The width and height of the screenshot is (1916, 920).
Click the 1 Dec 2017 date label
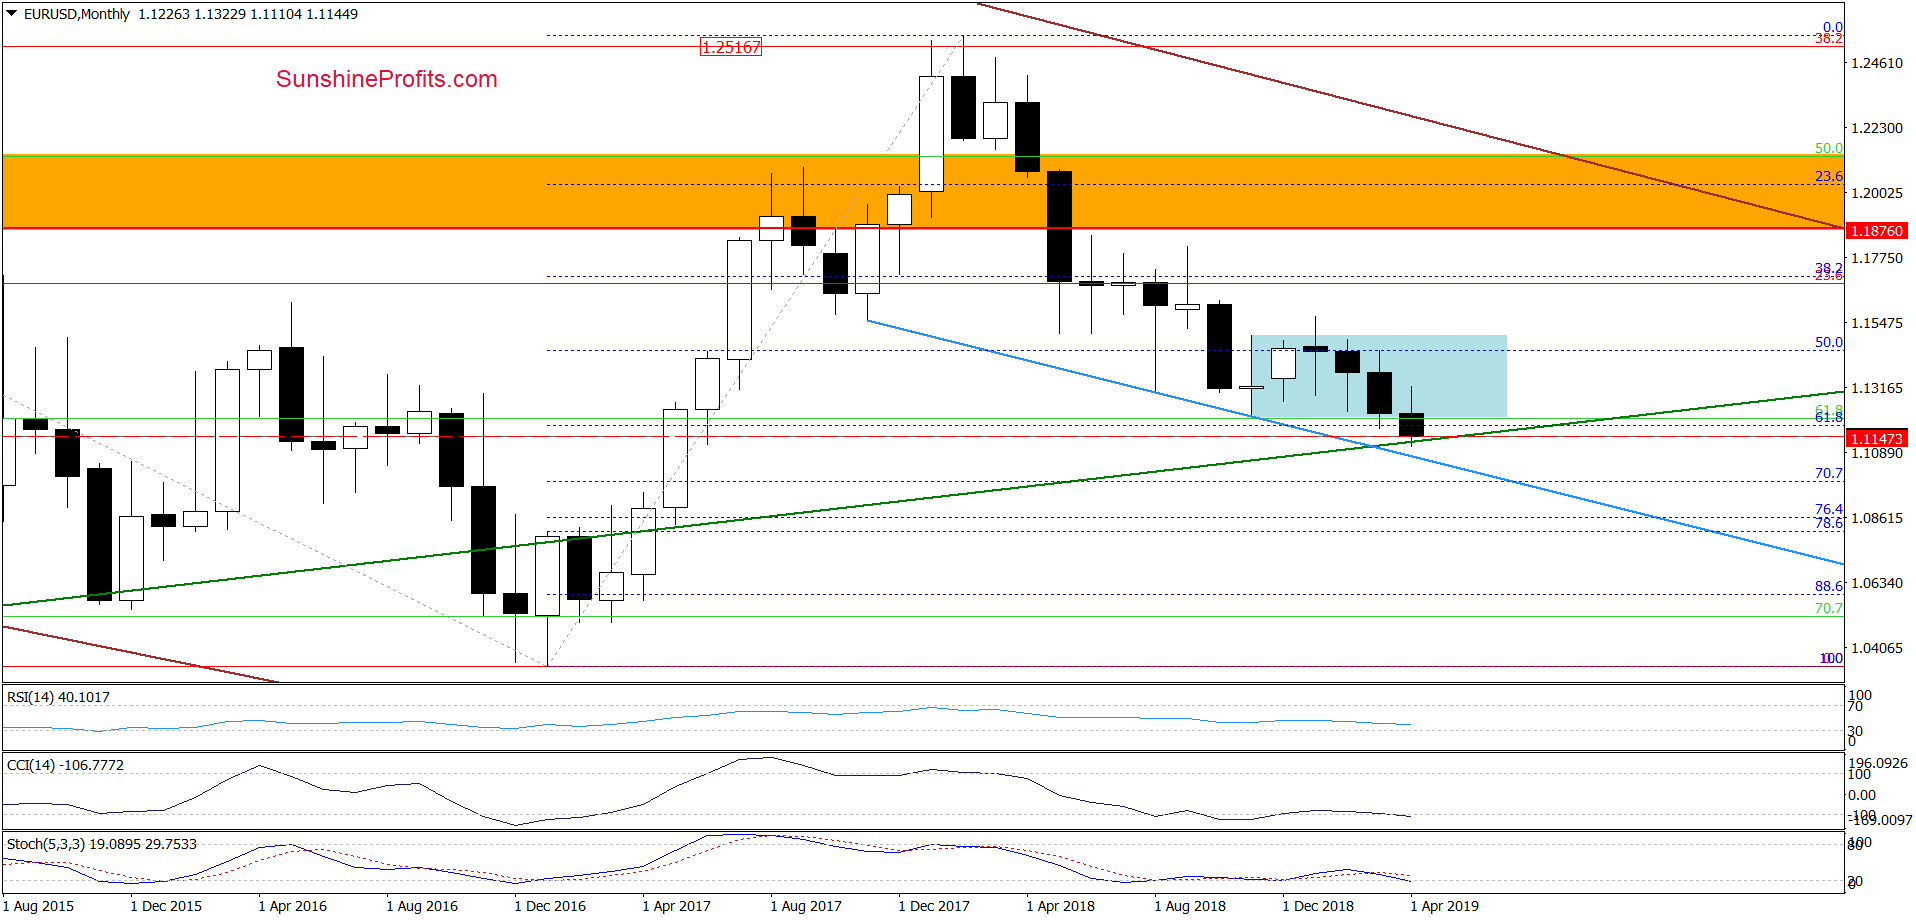pyautogui.click(x=934, y=906)
